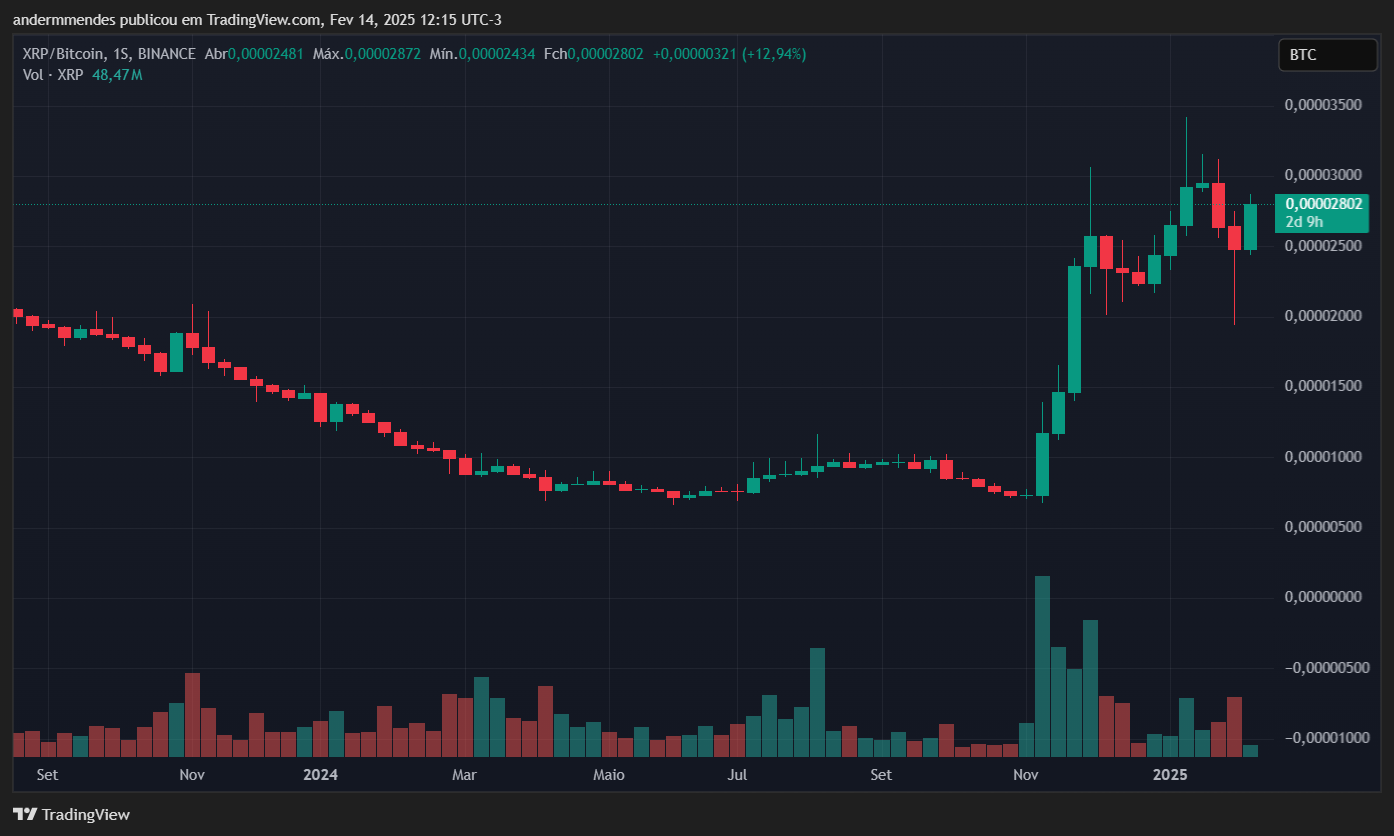Click the TradingView logo at bottom left
The width and height of the screenshot is (1394, 836).
click(x=71, y=814)
